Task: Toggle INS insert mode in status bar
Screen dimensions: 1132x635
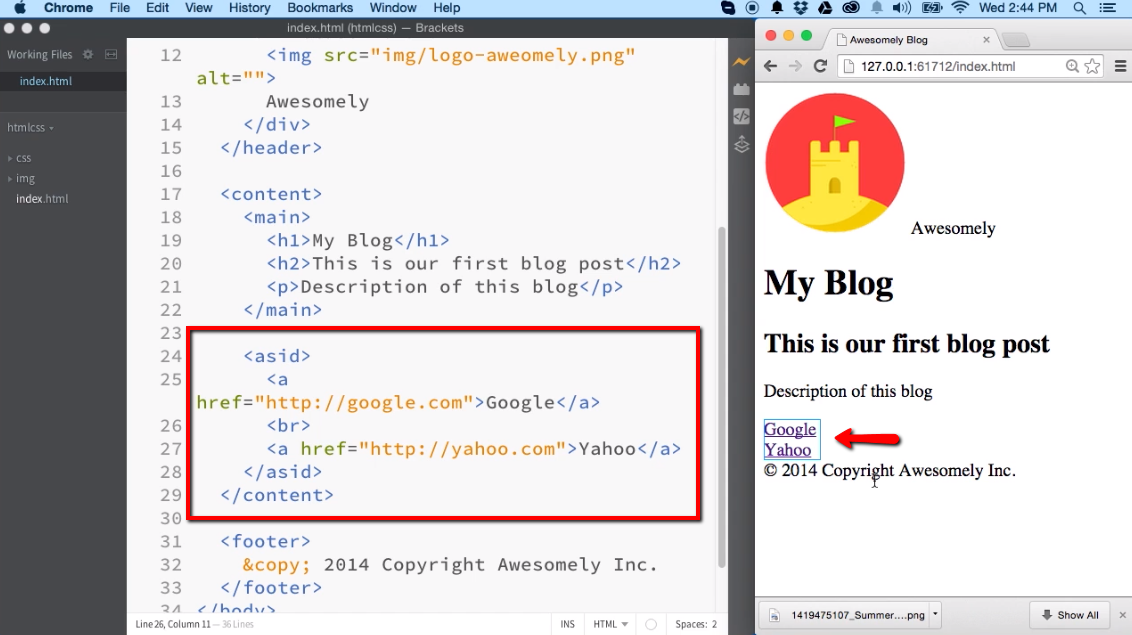Action: (567, 624)
